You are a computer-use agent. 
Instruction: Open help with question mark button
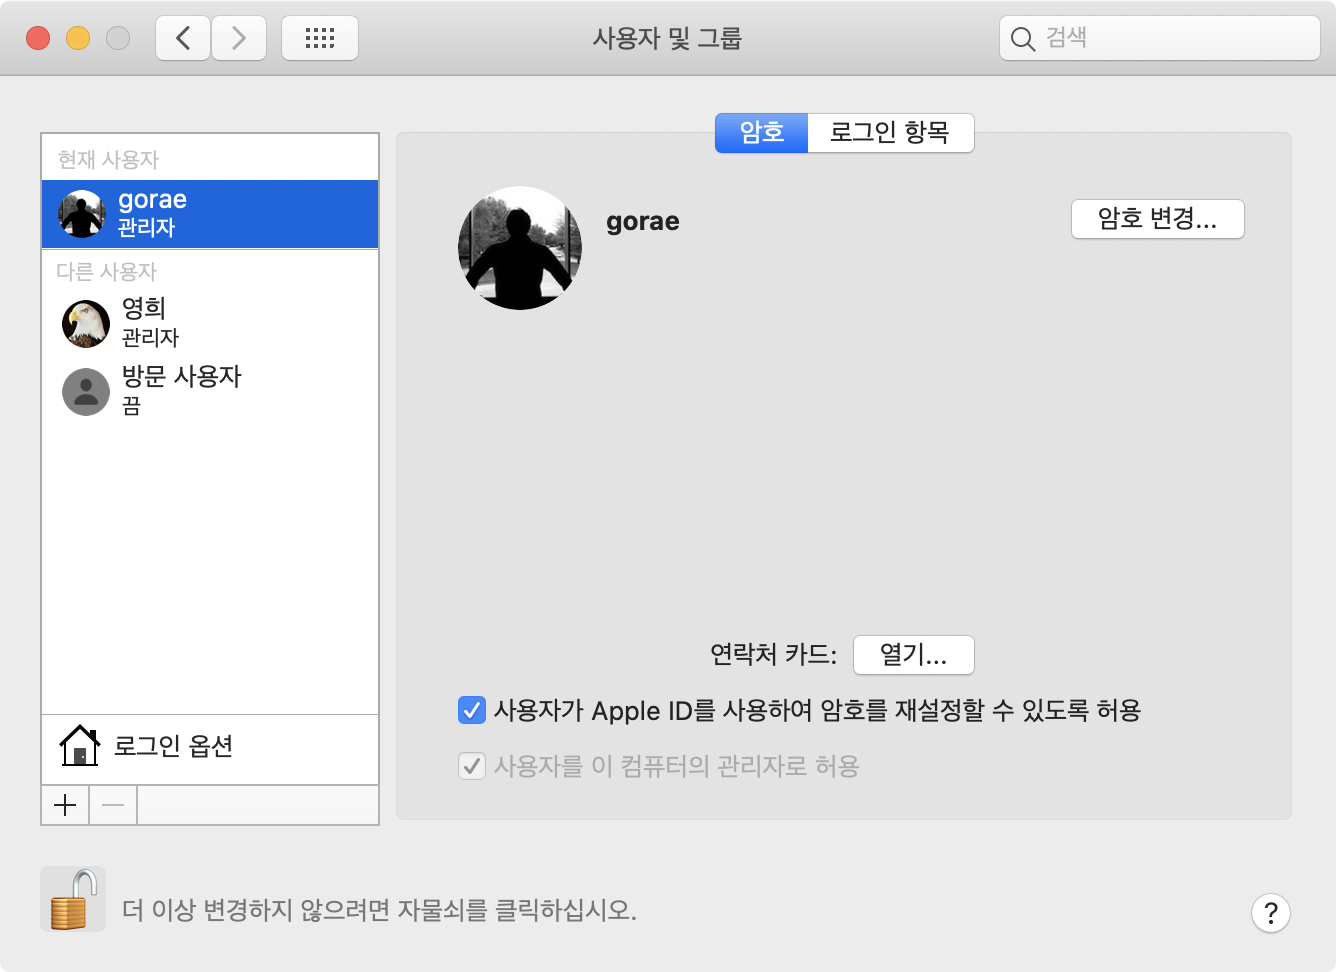point(1271,912)
